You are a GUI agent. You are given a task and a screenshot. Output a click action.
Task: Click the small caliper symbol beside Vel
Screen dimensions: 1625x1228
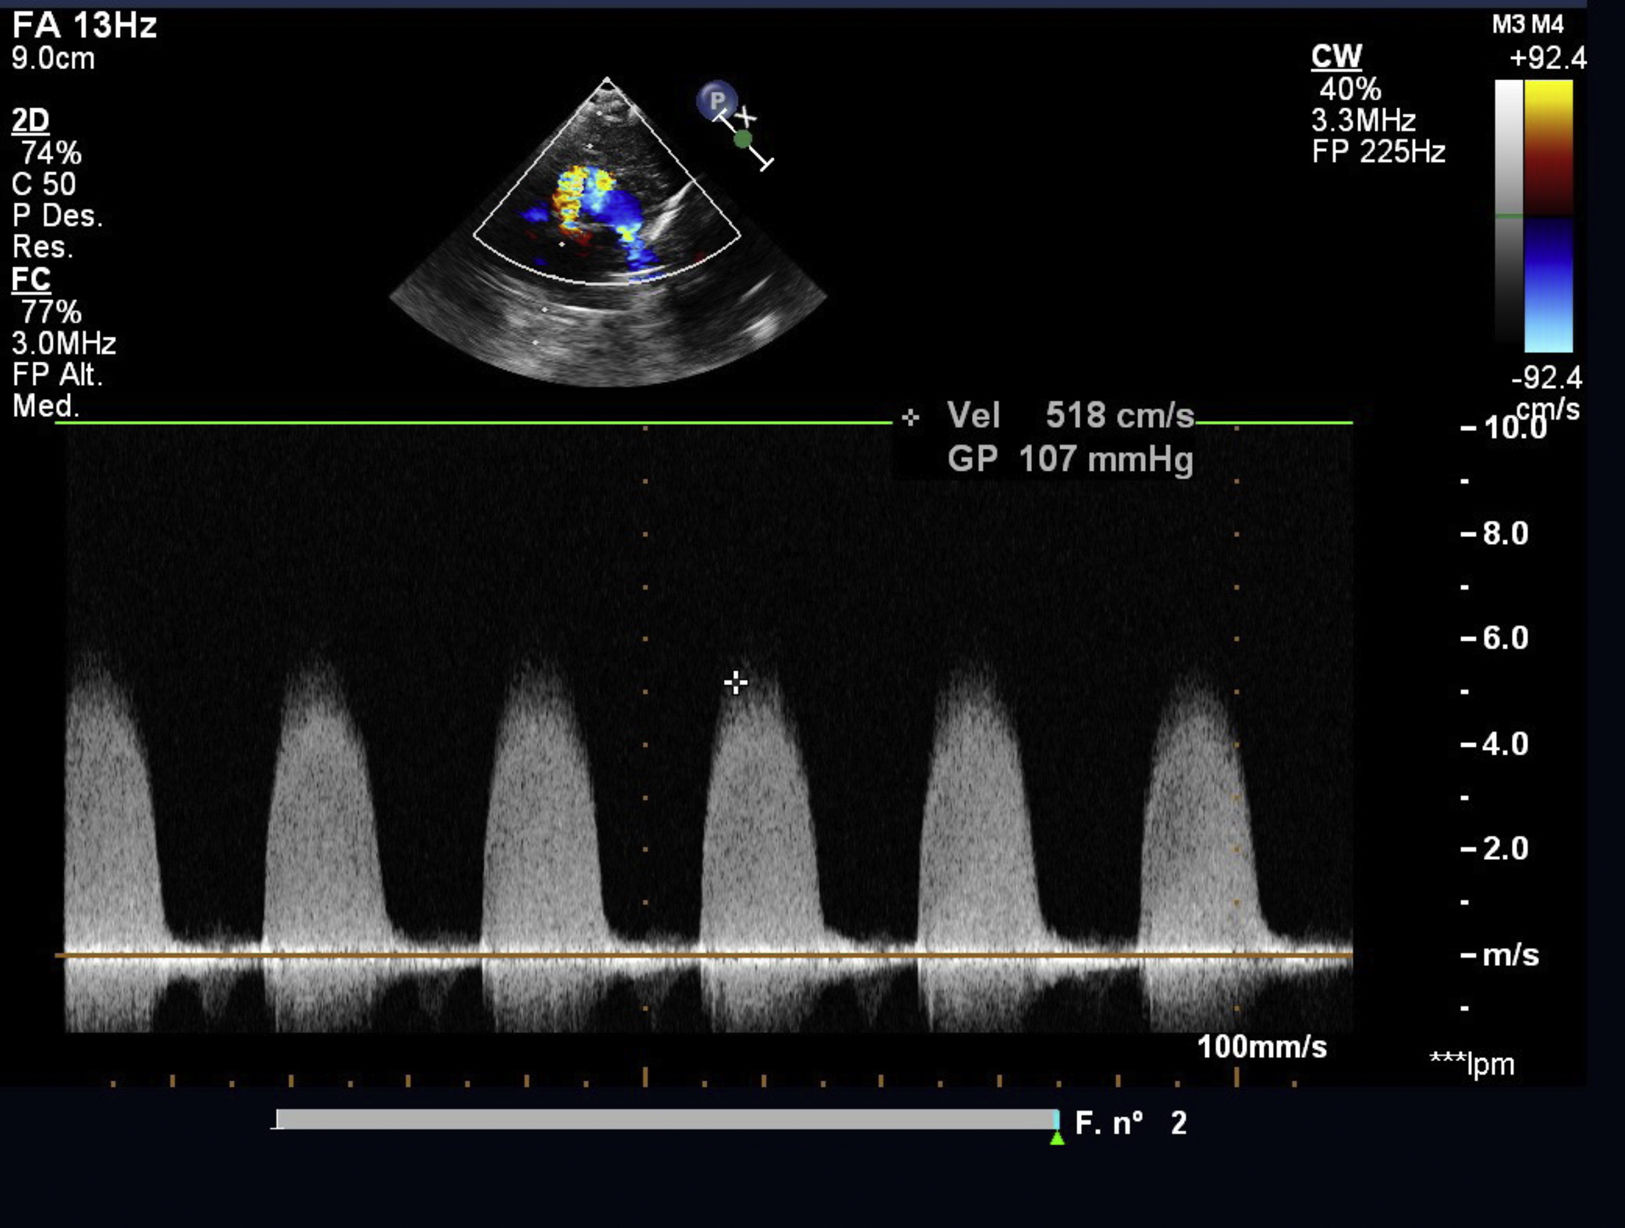point(910,417)
